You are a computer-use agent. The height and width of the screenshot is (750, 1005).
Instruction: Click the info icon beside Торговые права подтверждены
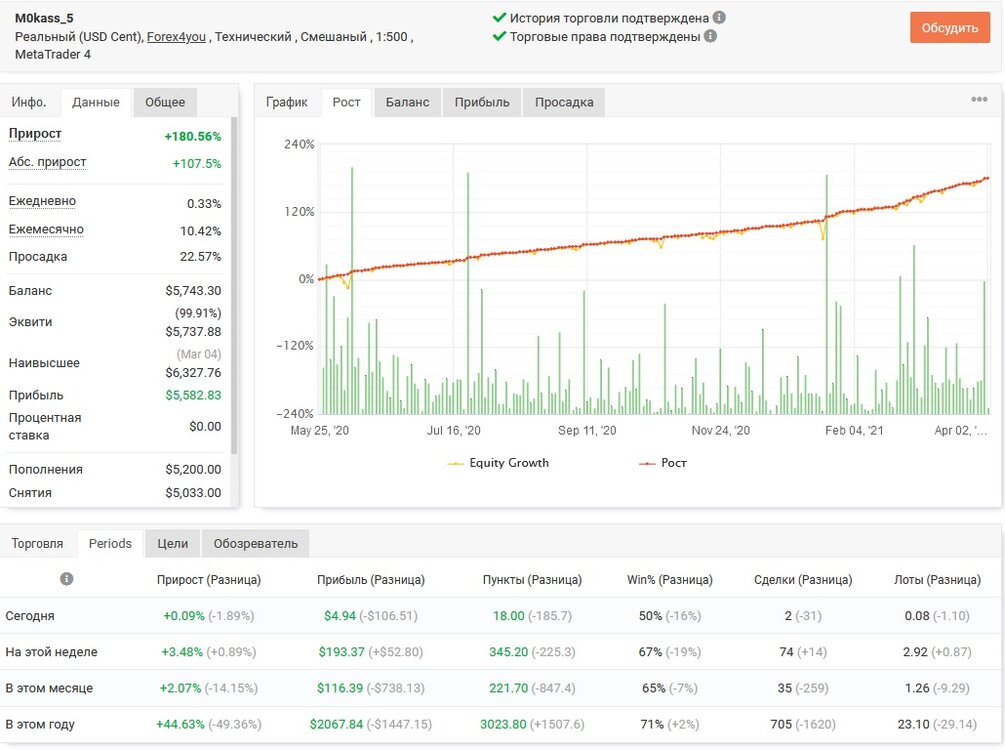[710, 36]
